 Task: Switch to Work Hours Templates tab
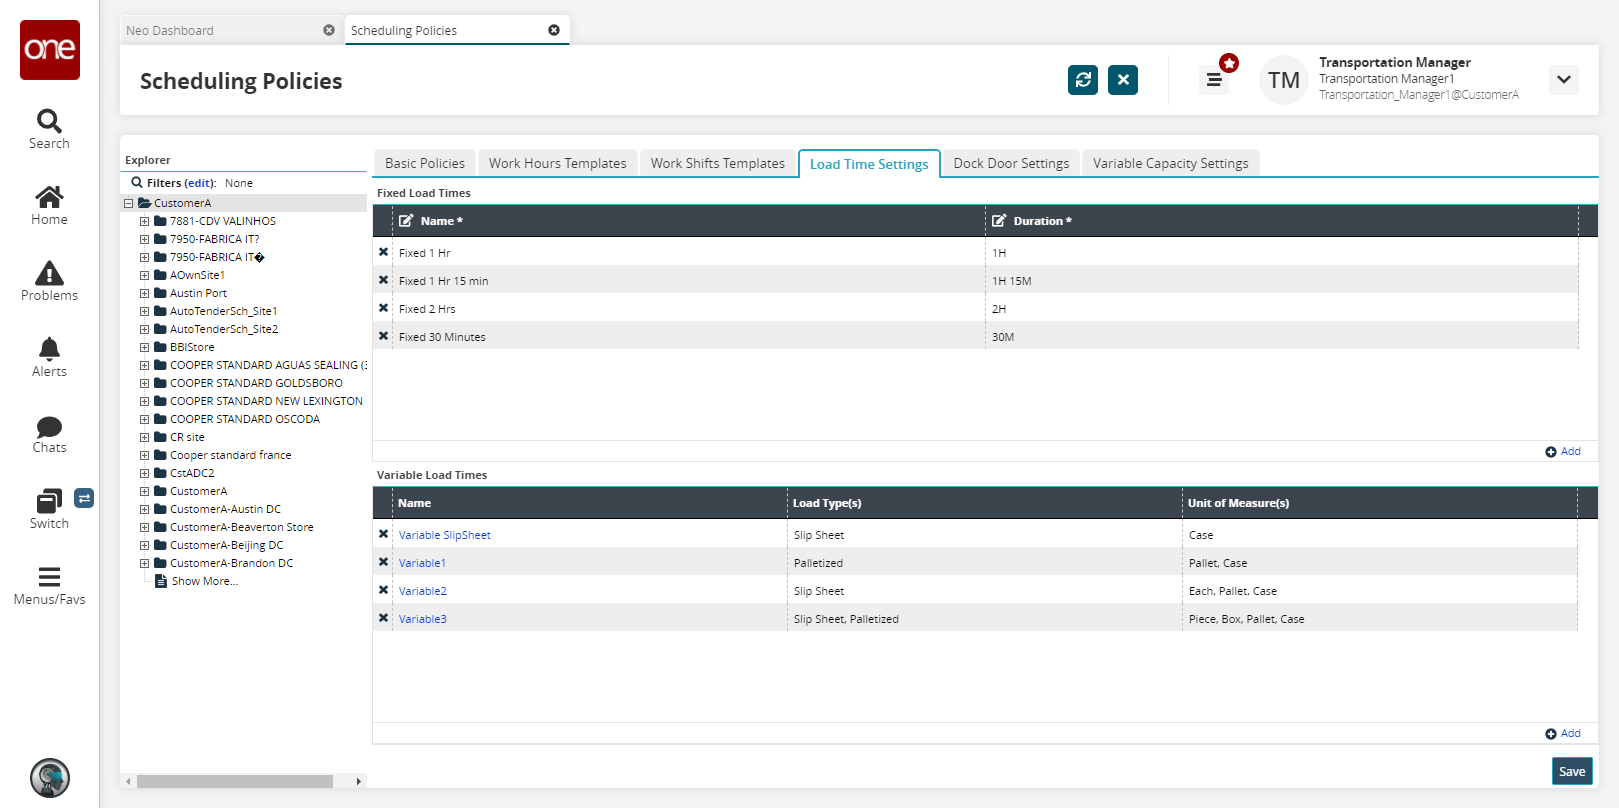(x=557, y=163)
